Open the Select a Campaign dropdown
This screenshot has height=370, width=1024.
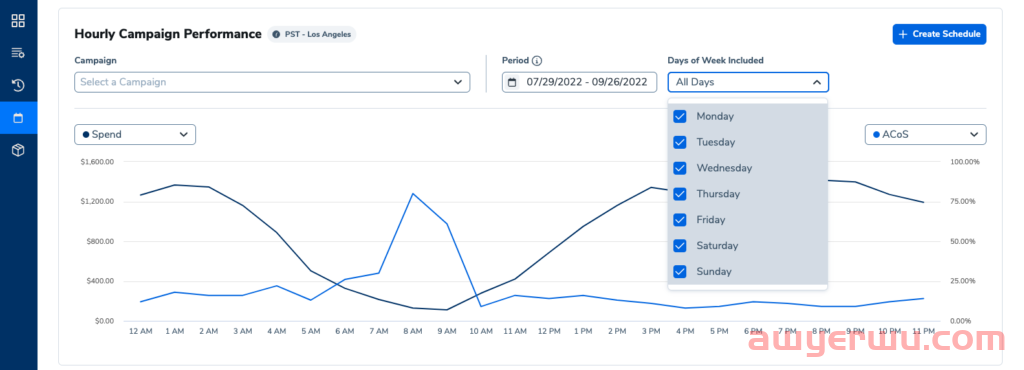[x=272, y=82]
